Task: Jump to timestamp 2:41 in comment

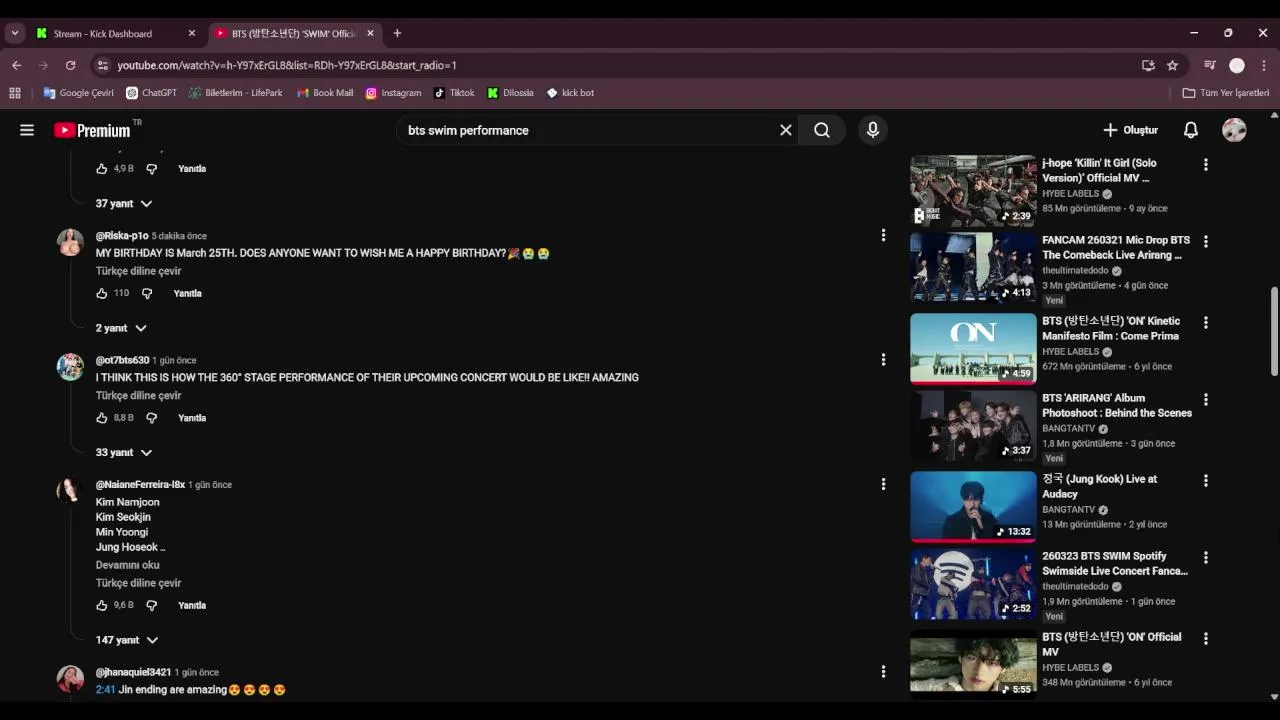Action: tap(105, 690)
